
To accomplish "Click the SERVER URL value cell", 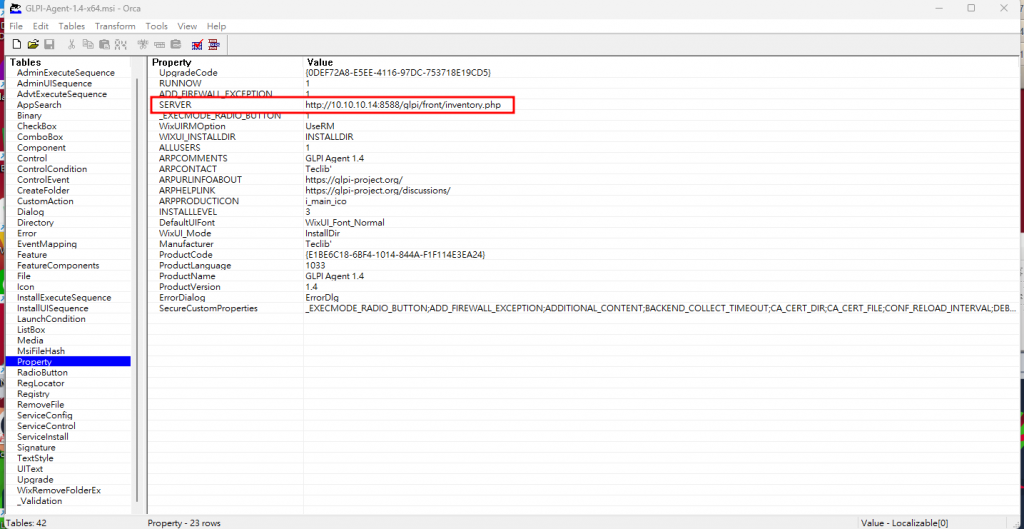I will click(x=403, y=105).
